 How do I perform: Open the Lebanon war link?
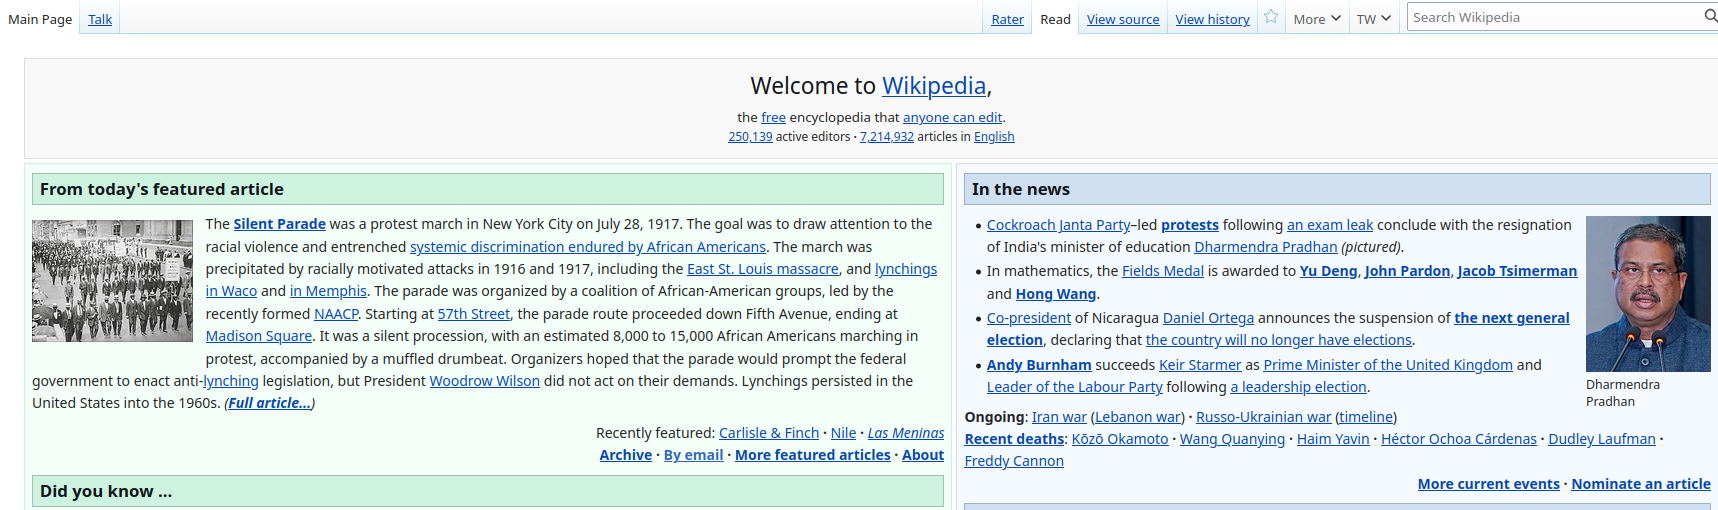point(1137,417)
